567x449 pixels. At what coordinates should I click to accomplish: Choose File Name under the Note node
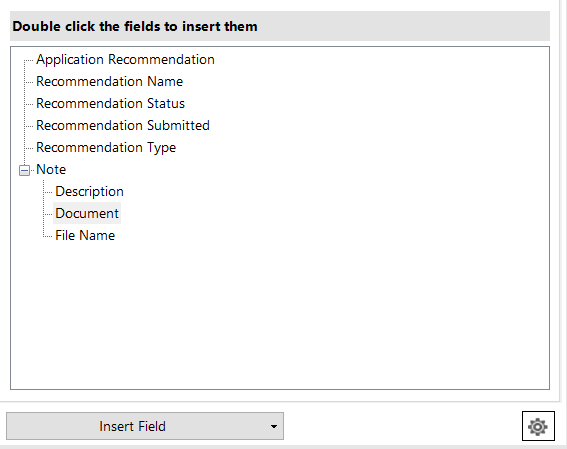coord(85,235)
